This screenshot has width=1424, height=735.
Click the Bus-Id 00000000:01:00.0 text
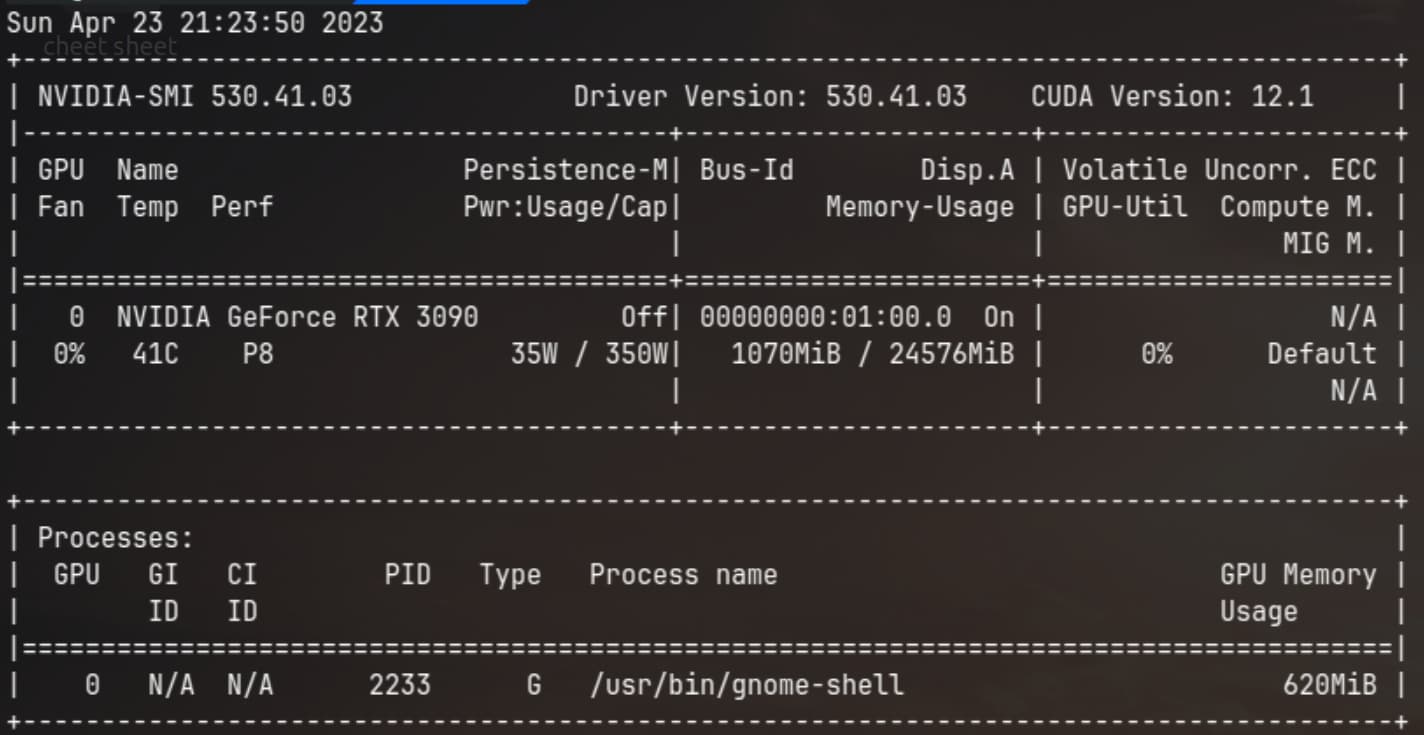[825, 317]
